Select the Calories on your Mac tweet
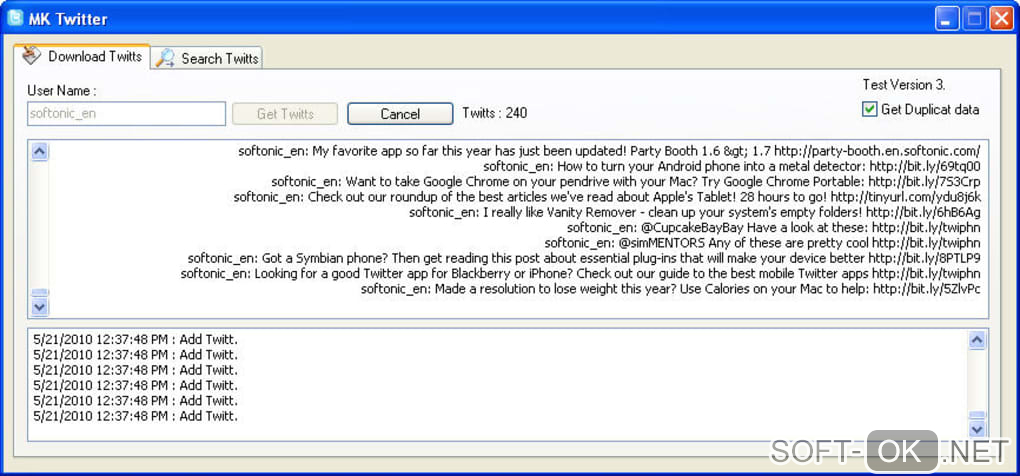Screen dimensions: 1020x476 point(671,289)
